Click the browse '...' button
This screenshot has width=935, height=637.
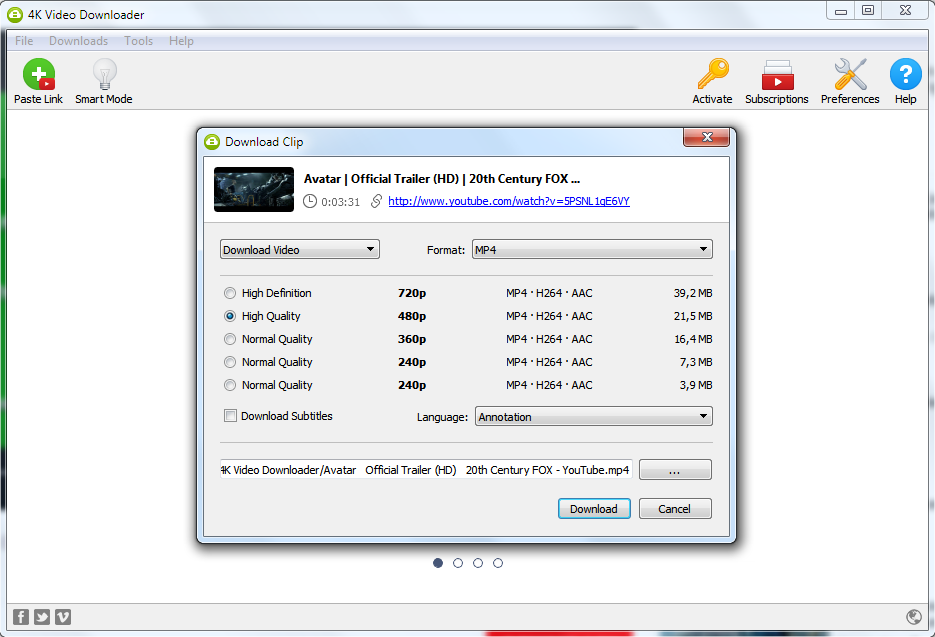(675, 470)
